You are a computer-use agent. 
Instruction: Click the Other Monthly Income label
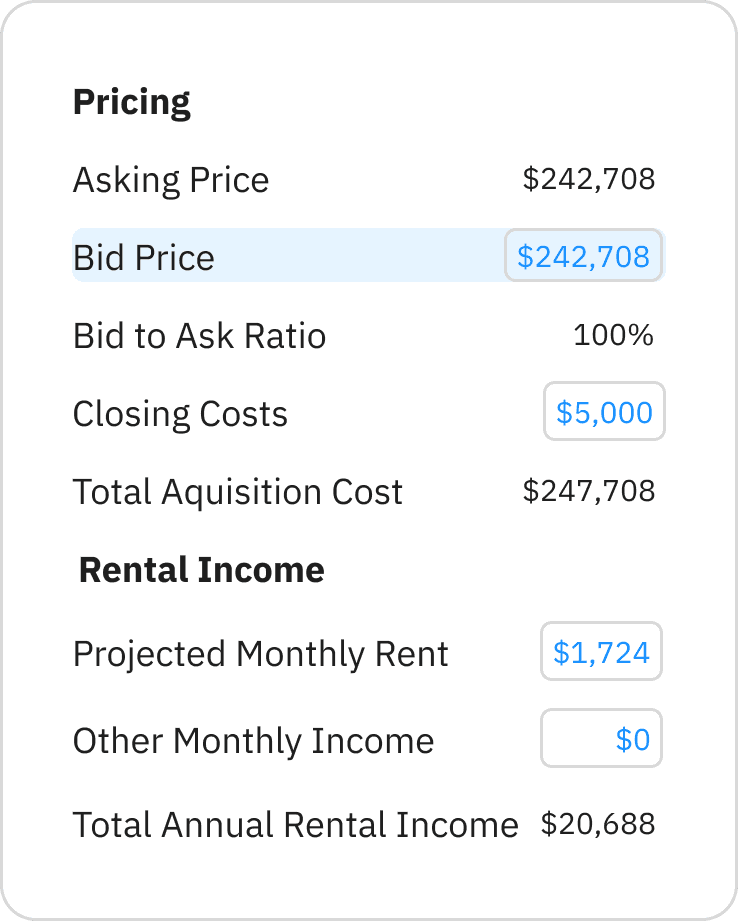click(253, 741)
